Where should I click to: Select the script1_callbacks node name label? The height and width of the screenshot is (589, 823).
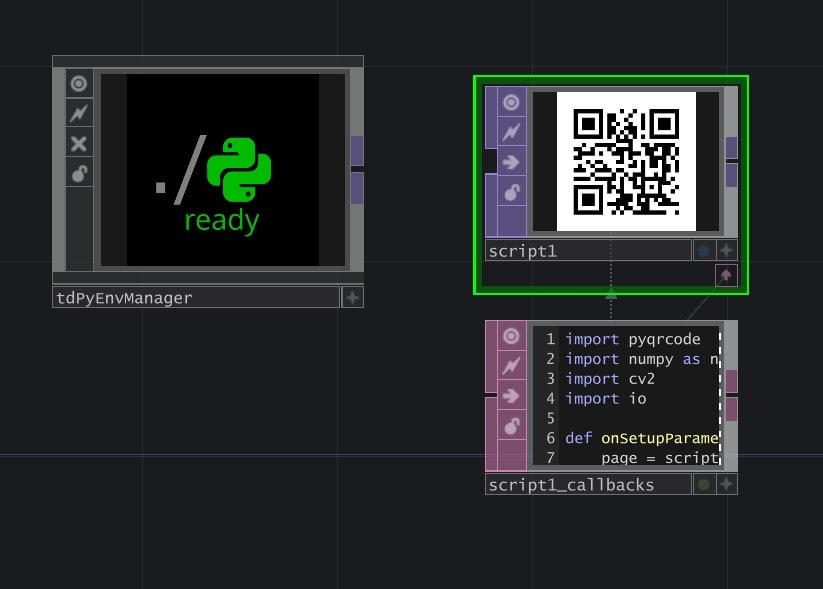pos(588,485)
